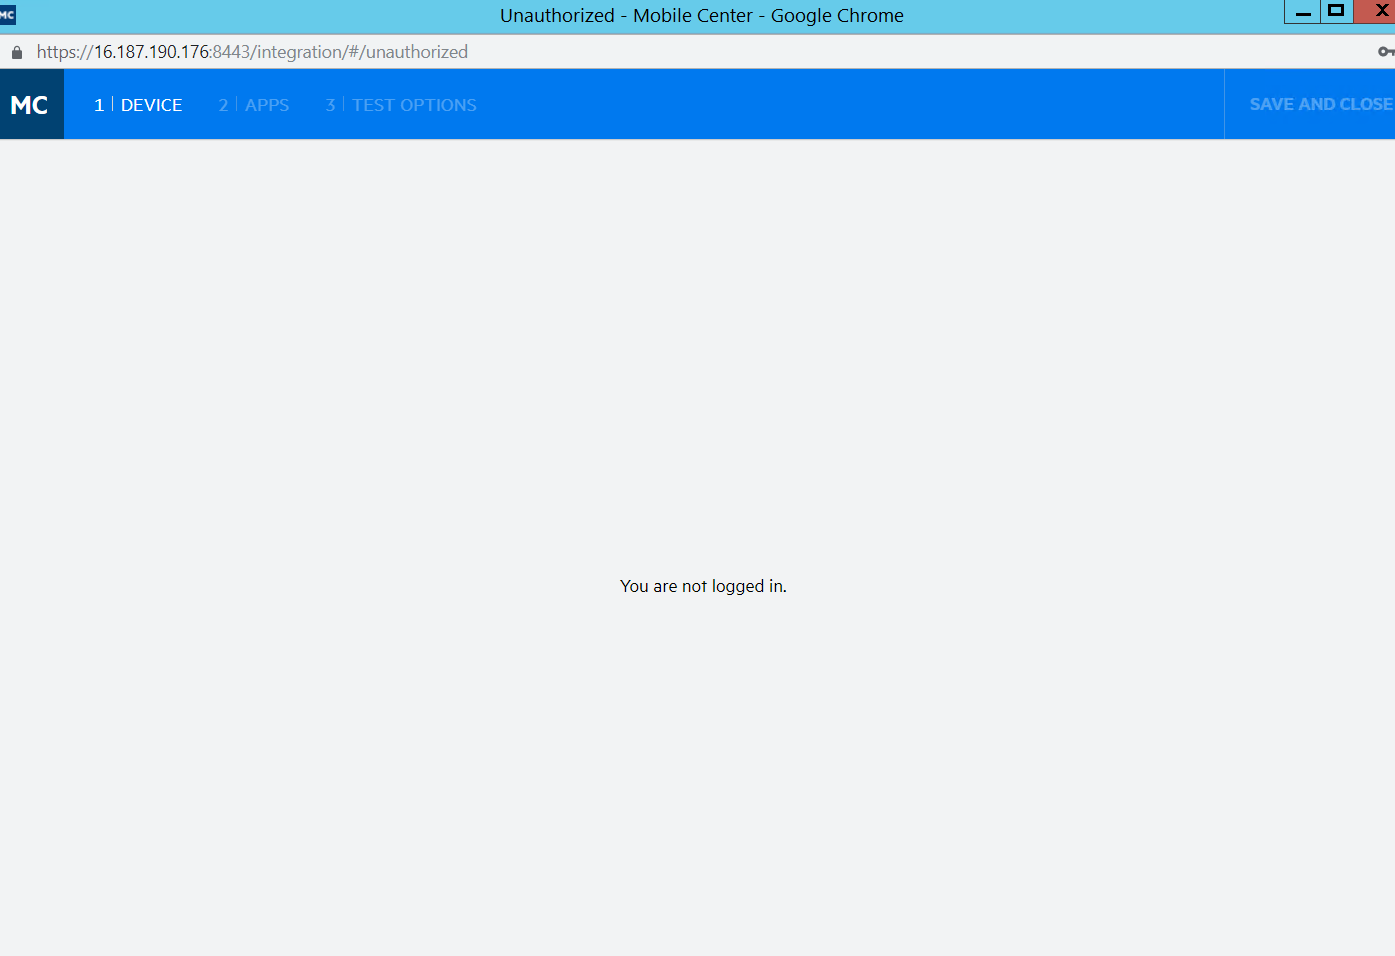Go to the TEST OPTIONS tab
This screenshot has width=1395, height=956.
tap(414, 105)
